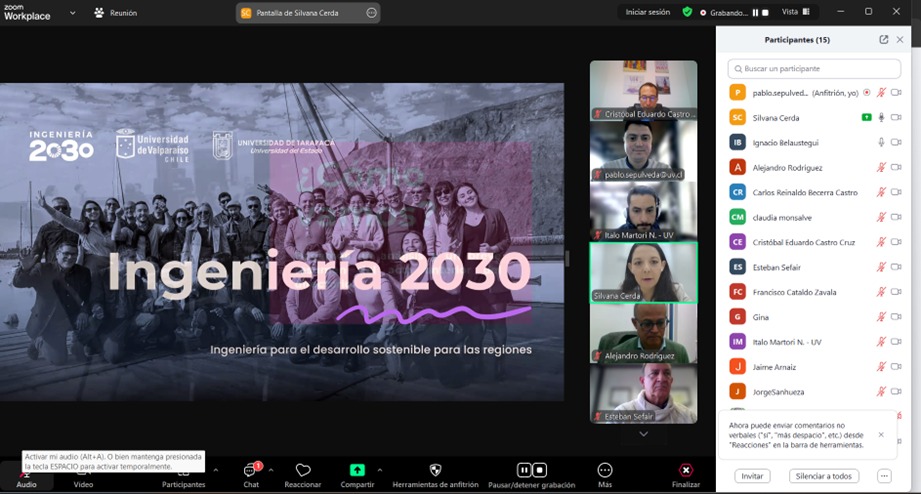This screenshot has height=494, width=921.
Task: Toggle Jaime Arnaiz's muted microphone icon
Action: coord(881,367)
